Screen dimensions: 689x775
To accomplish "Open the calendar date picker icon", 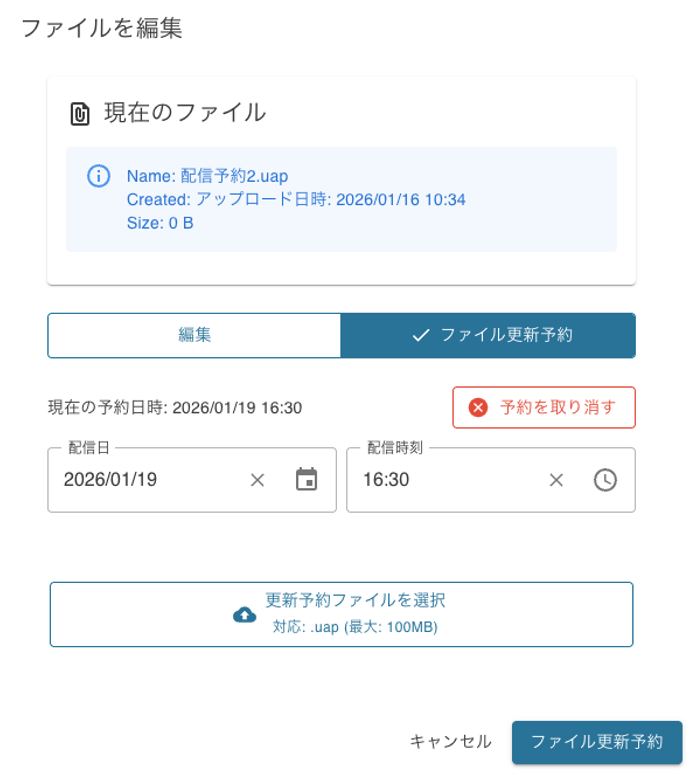I will pos(306,480).
